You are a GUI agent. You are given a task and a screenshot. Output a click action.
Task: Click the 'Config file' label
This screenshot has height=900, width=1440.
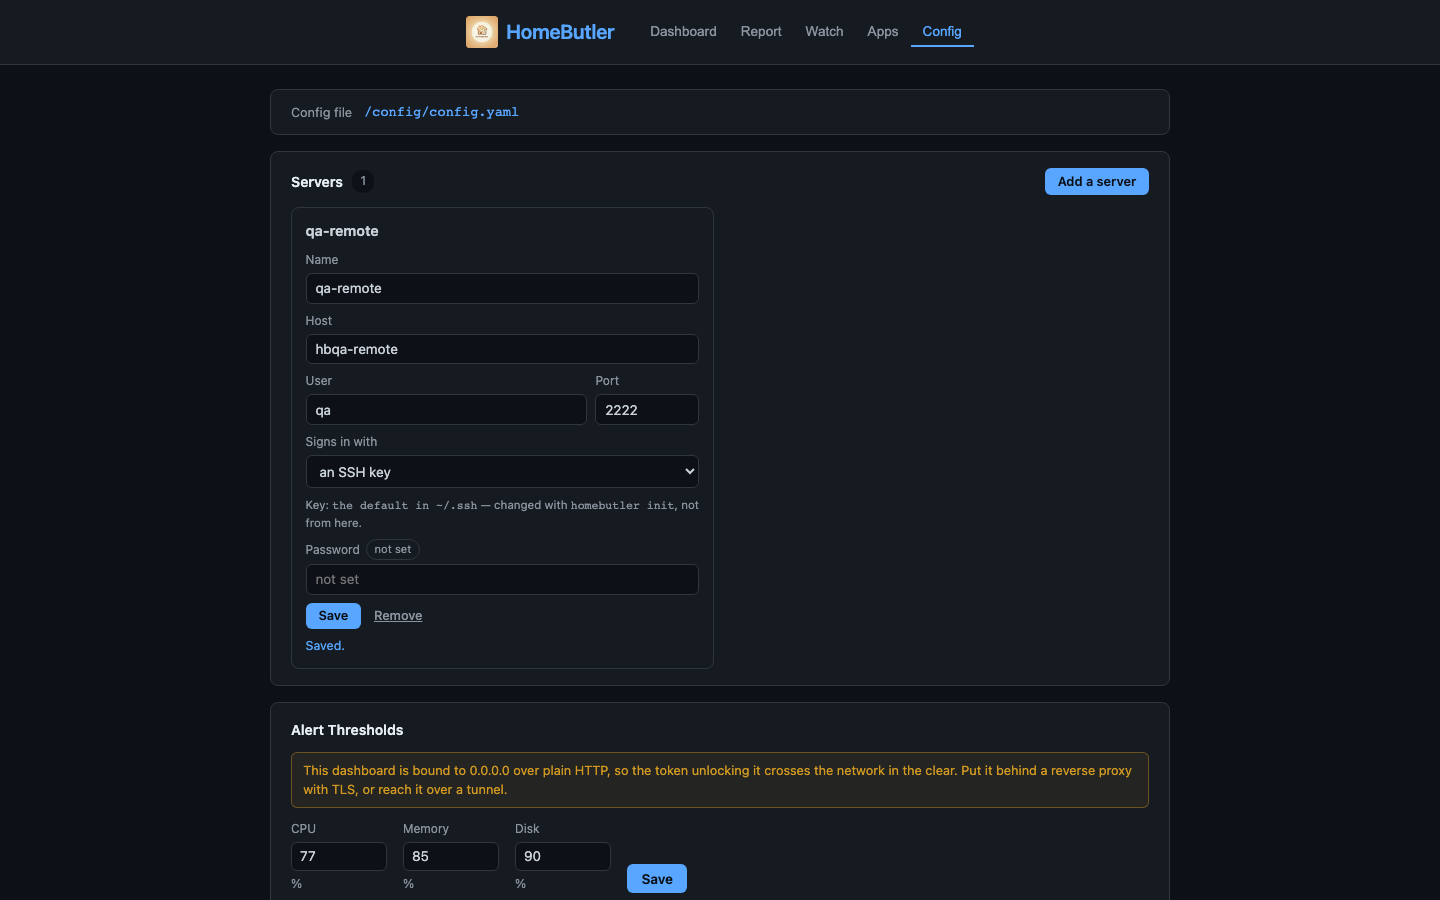pyautogui.click(x=321, y=112)
